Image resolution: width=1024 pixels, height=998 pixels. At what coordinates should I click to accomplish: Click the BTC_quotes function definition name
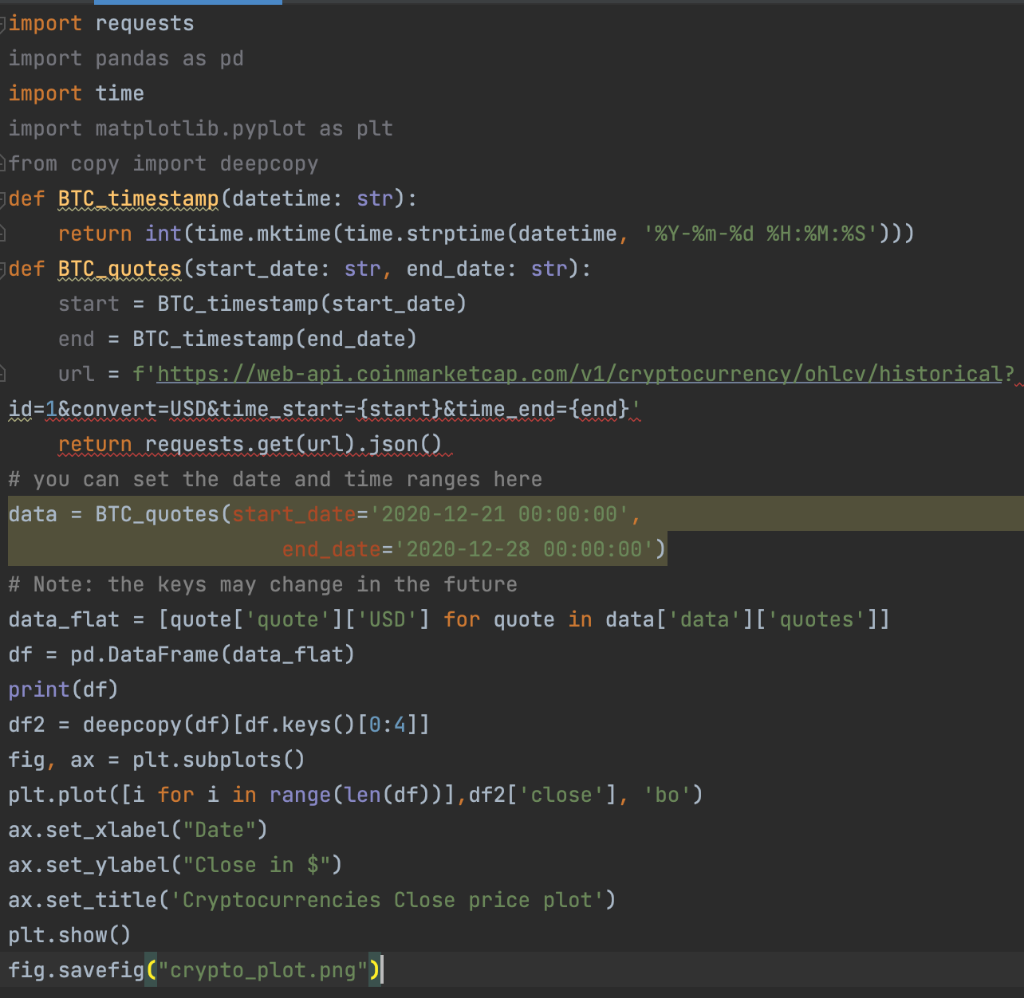pos(120,269)
